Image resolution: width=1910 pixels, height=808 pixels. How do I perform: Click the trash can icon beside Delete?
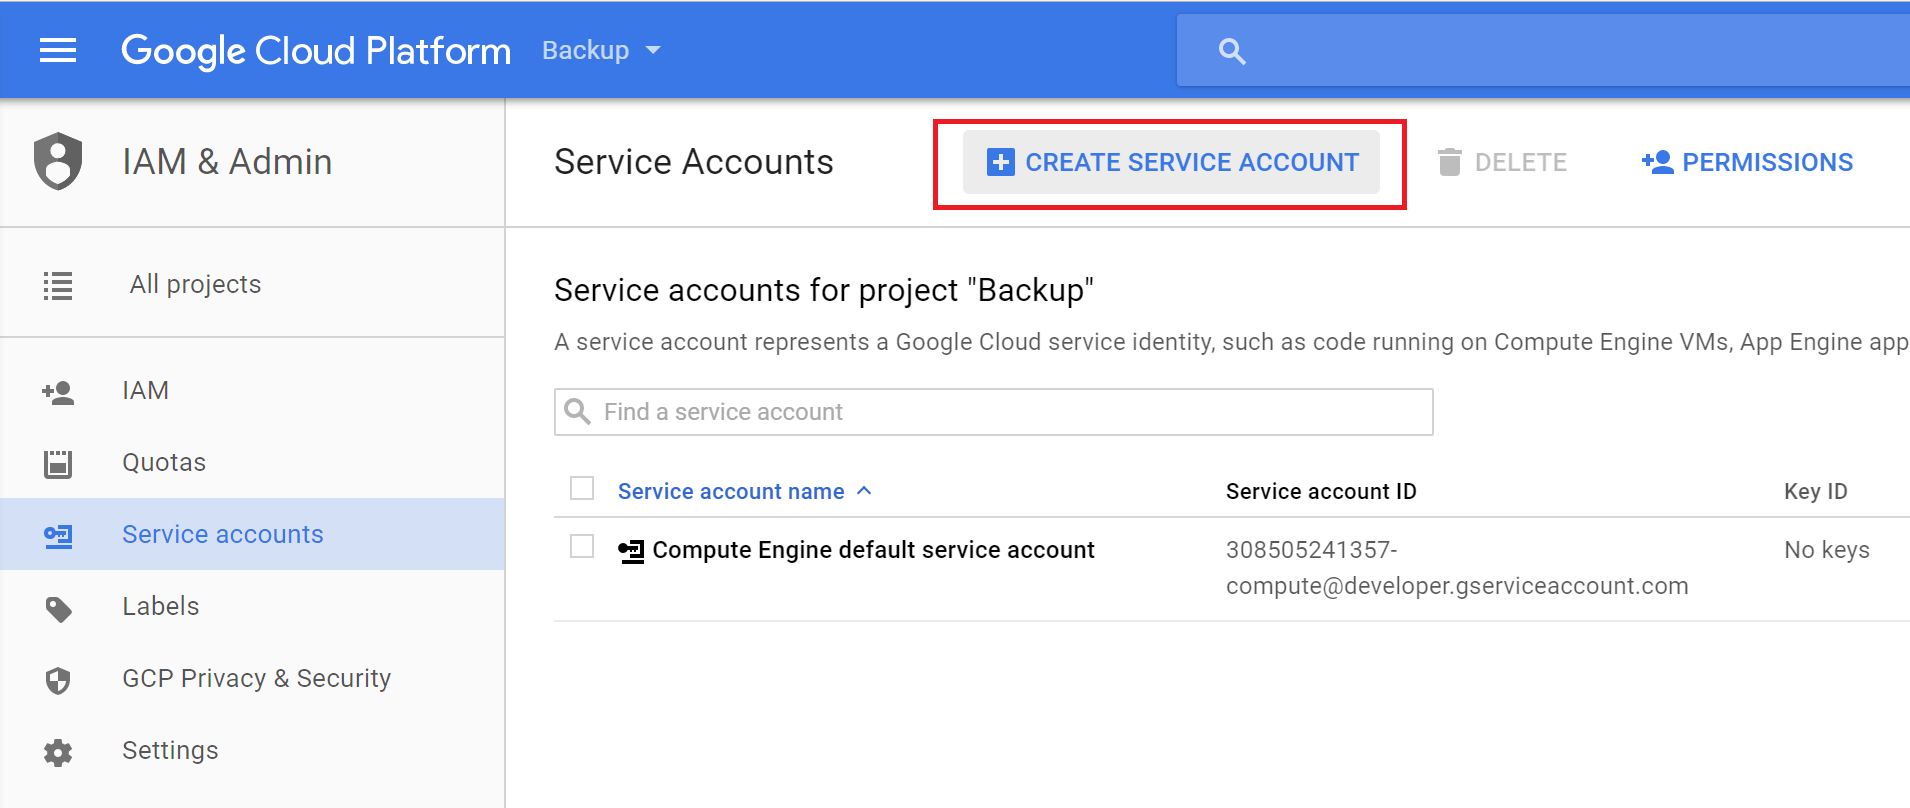pyautogui.click(x=1449, y=162)
